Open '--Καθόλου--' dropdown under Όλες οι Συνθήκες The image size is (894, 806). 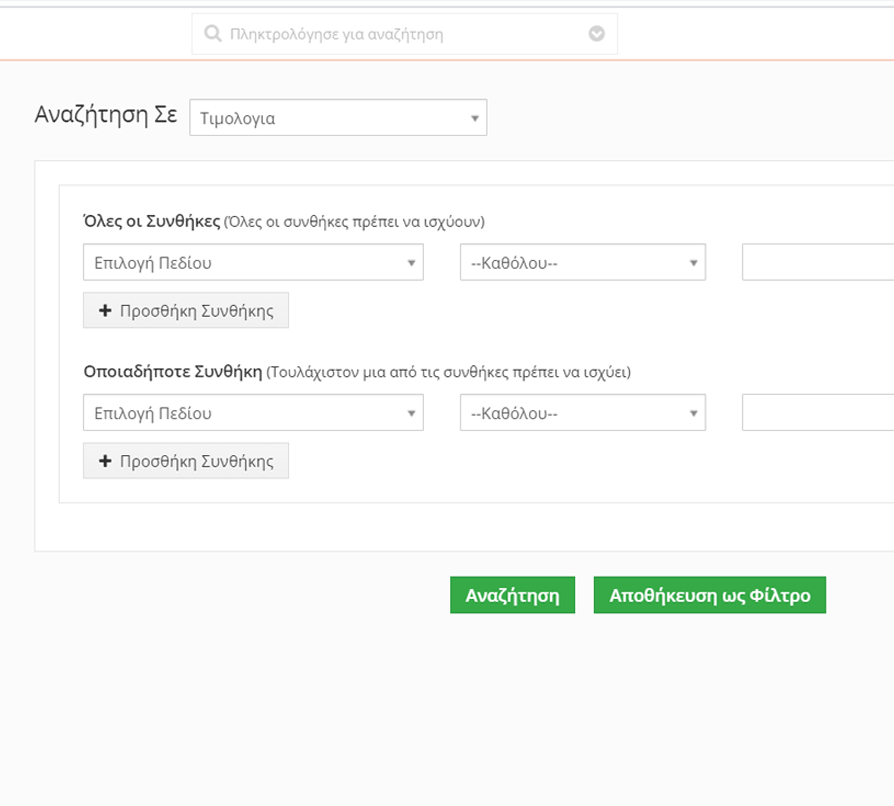coord(583,262)
